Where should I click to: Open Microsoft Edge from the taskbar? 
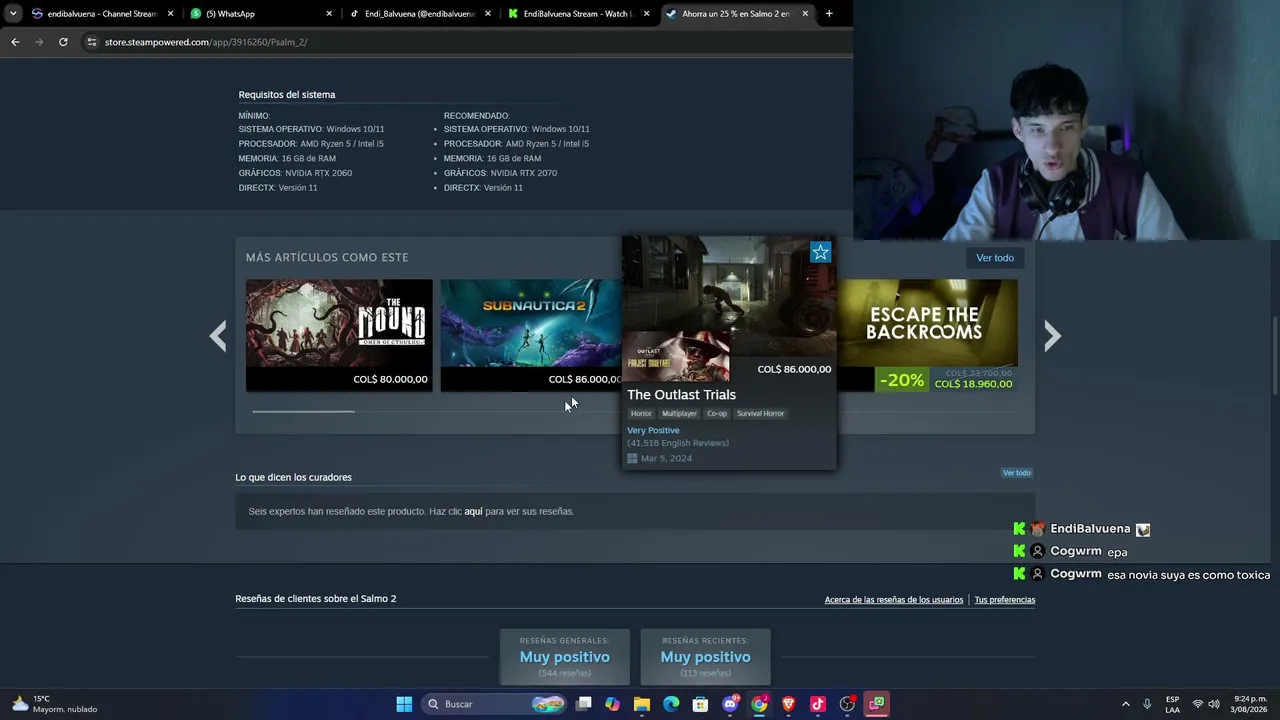click(671, 704)
